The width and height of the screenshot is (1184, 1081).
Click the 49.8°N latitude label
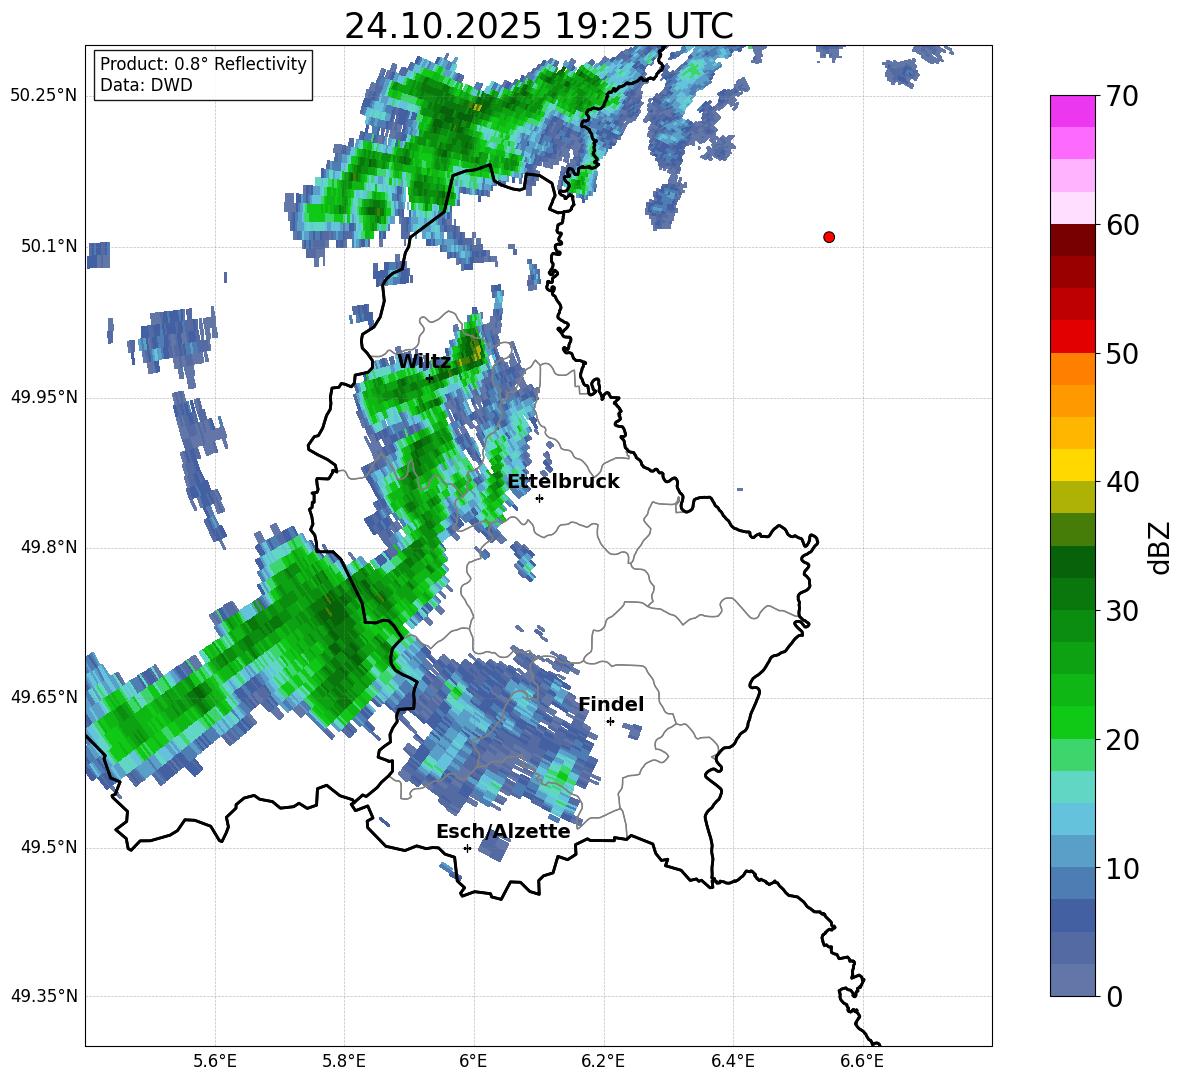(x=49, y=547)
